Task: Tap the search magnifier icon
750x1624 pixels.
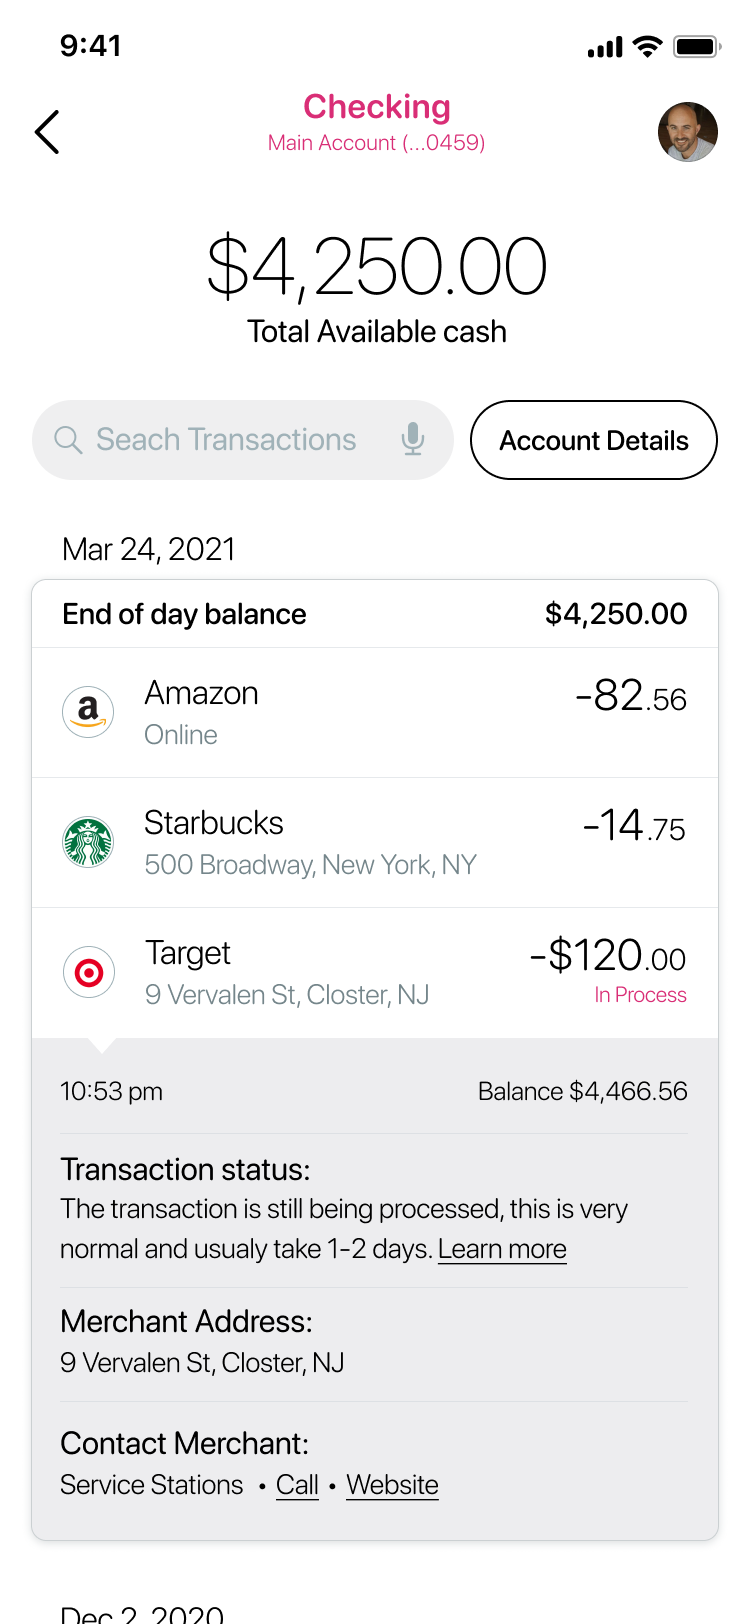Action: point(68,440)
